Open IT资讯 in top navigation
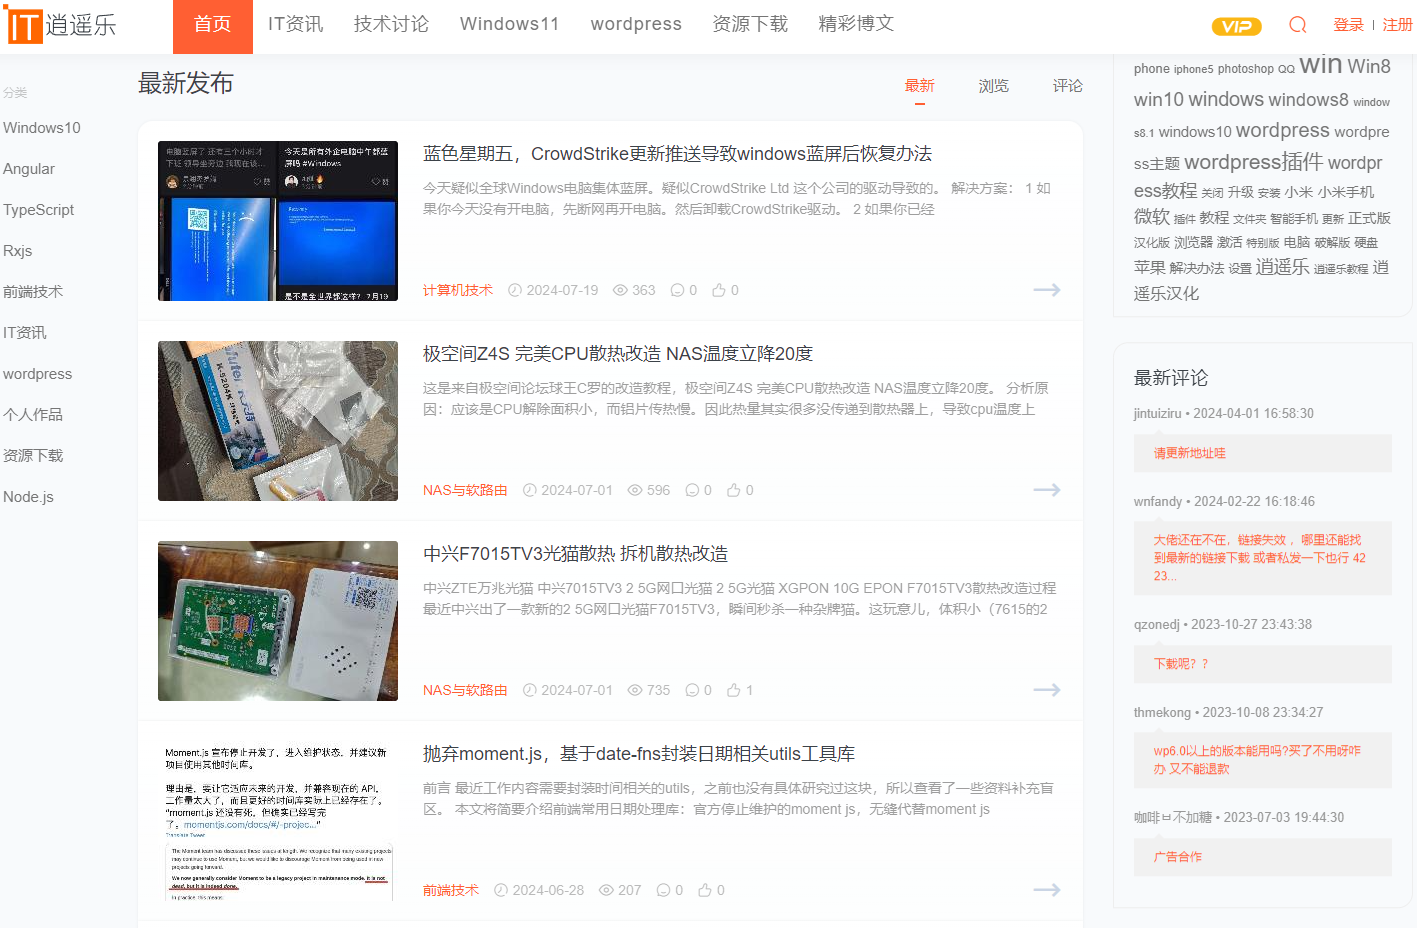1417x928 pixels. [x=296, y=24]
